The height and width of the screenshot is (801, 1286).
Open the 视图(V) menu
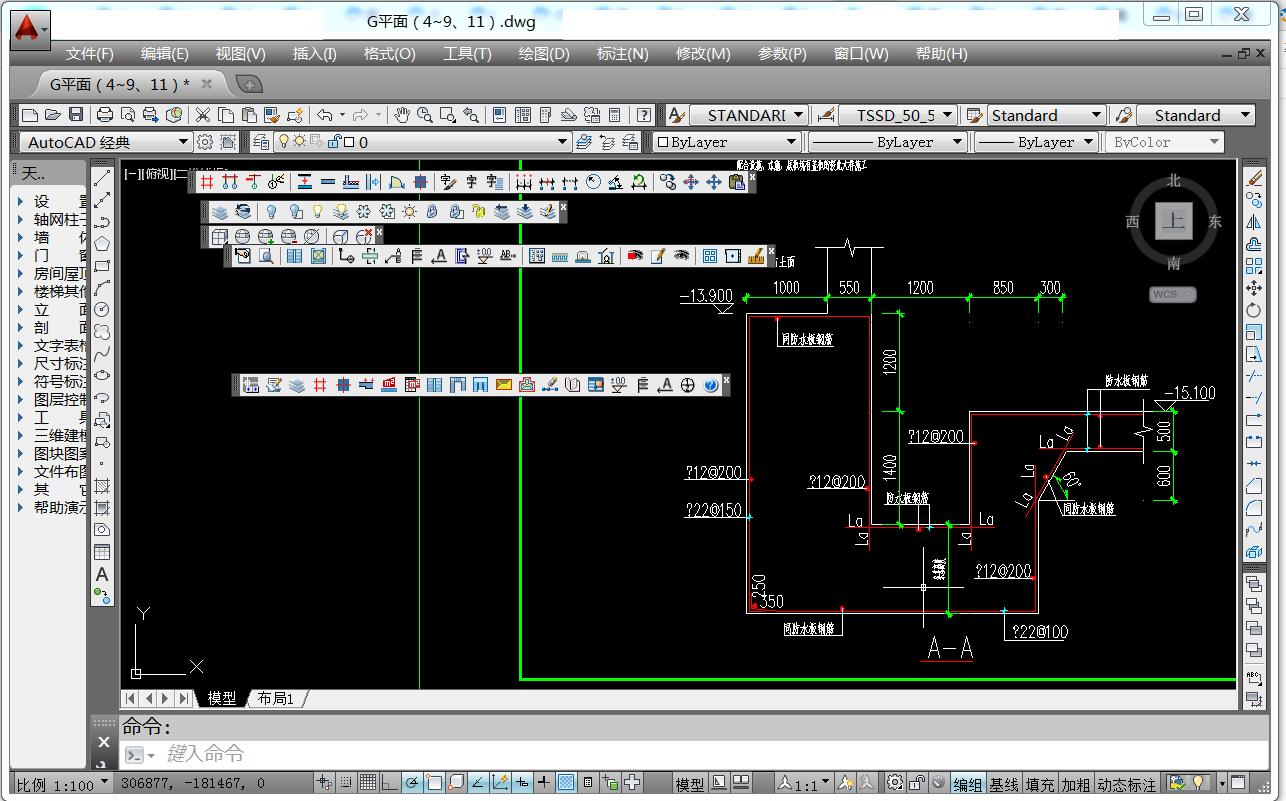click(x=241, y=54)
